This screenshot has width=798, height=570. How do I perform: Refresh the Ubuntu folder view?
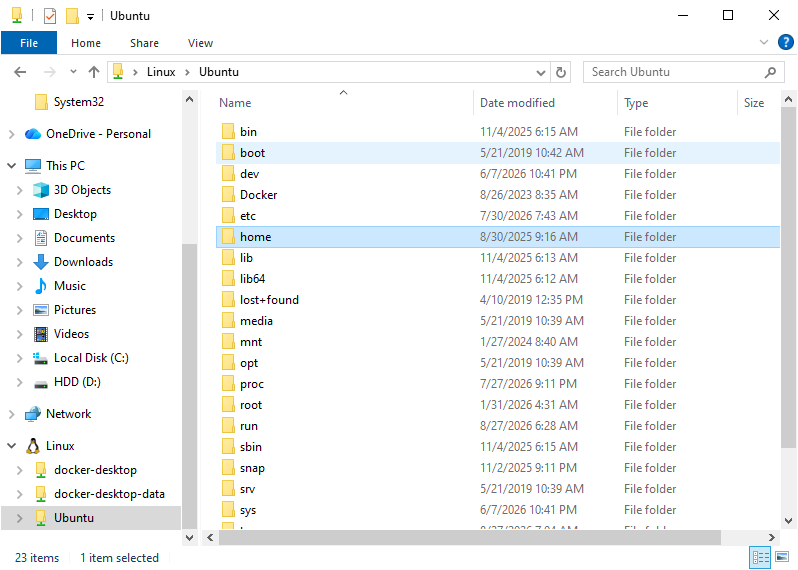[561, 72]
